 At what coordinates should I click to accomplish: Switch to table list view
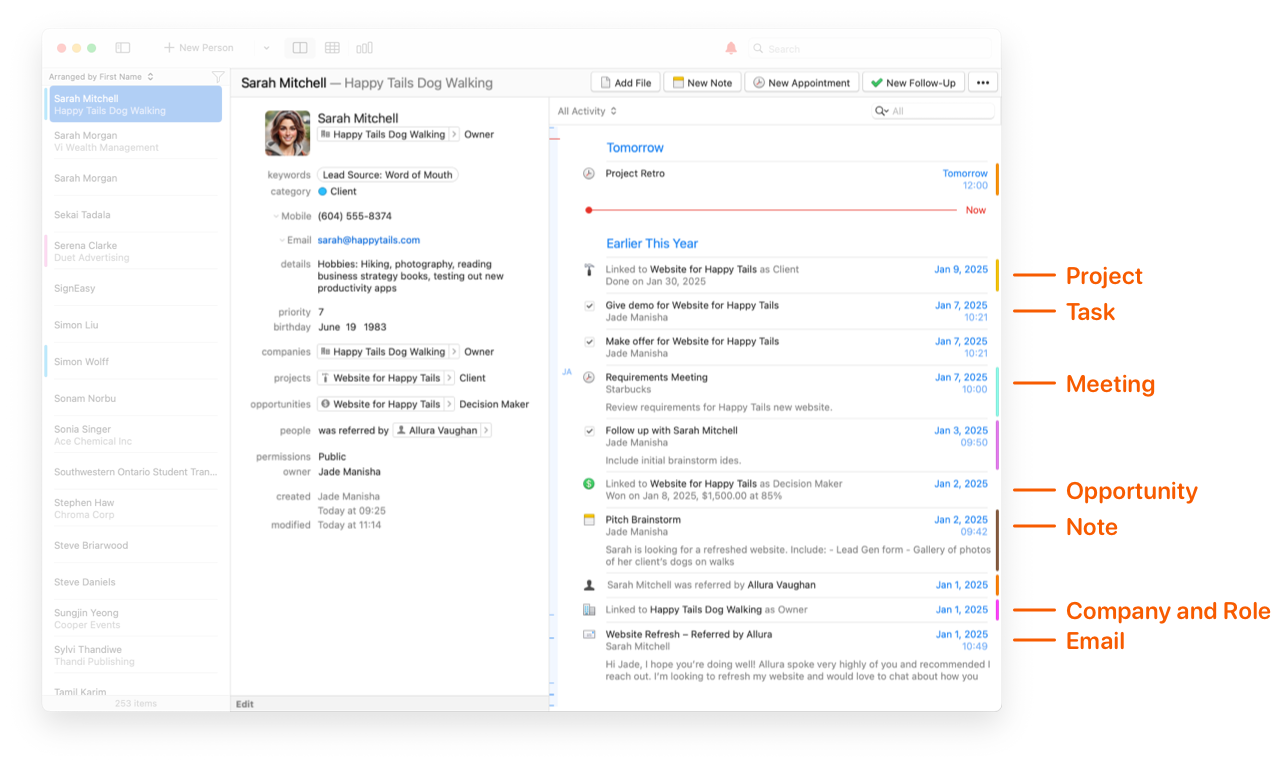tap(332, 47)
